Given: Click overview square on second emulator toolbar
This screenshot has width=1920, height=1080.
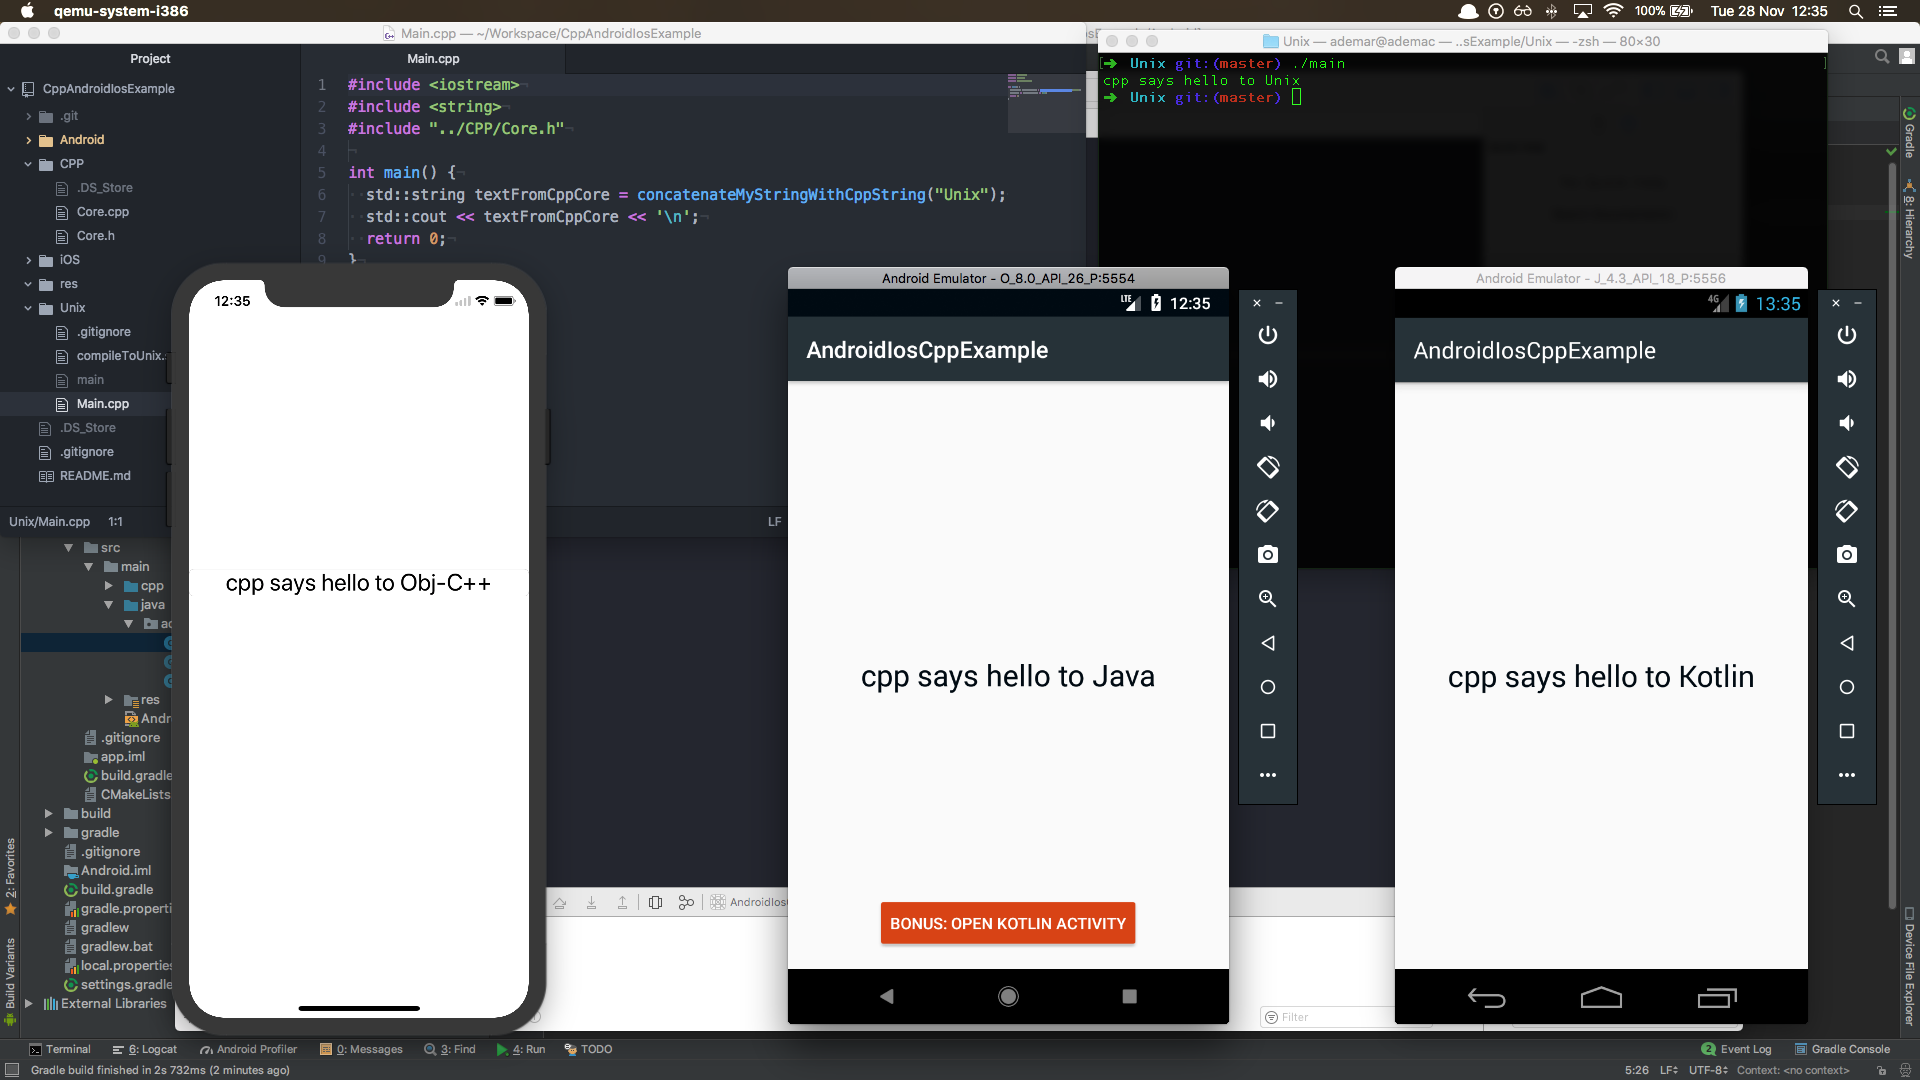Looking at the screenshot, I should (x=1846, y=731).
